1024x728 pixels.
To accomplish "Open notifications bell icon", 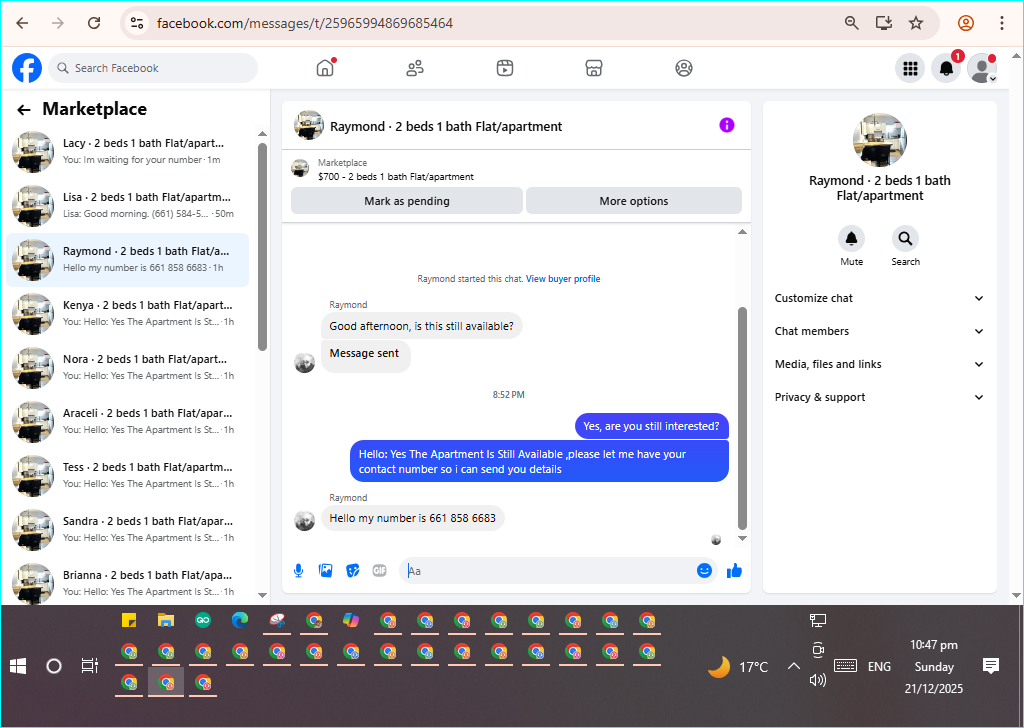I will [946, 68].
